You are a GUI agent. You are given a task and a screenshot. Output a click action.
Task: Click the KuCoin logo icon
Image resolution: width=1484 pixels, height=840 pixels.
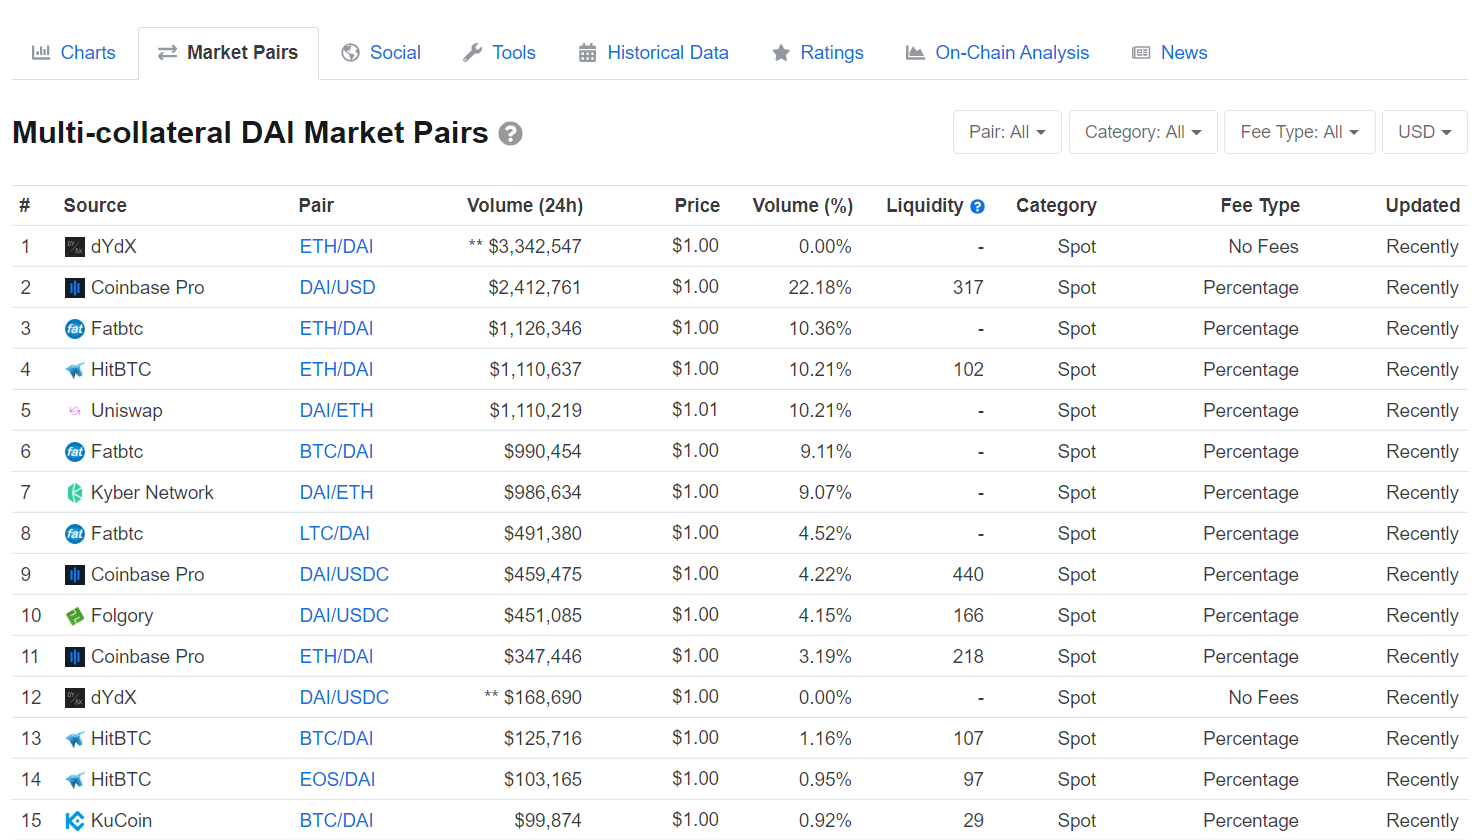75,821
